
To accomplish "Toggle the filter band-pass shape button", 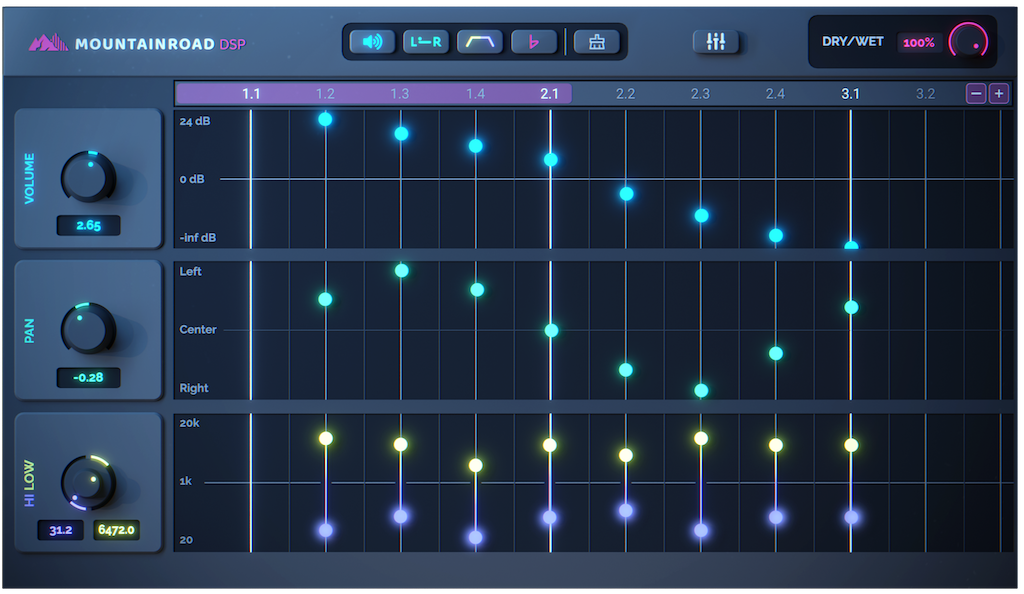I will click(480, 42).
